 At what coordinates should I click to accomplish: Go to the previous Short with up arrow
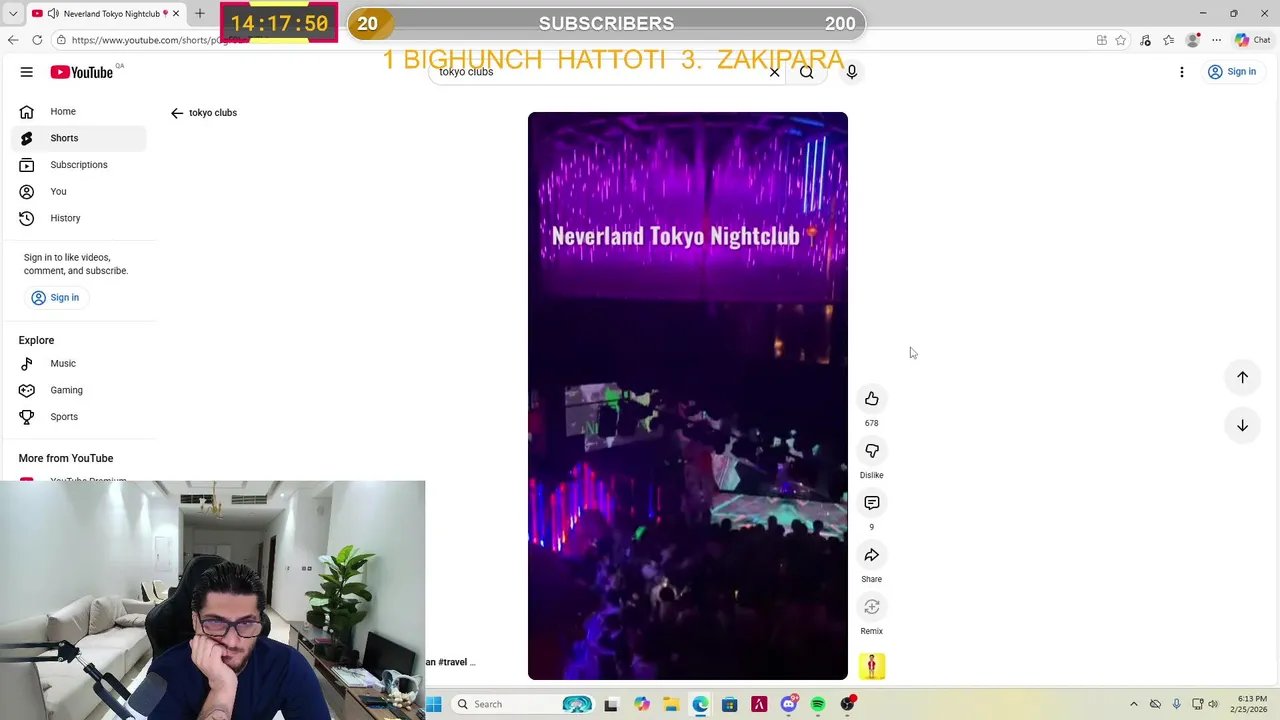[1242, 377]
